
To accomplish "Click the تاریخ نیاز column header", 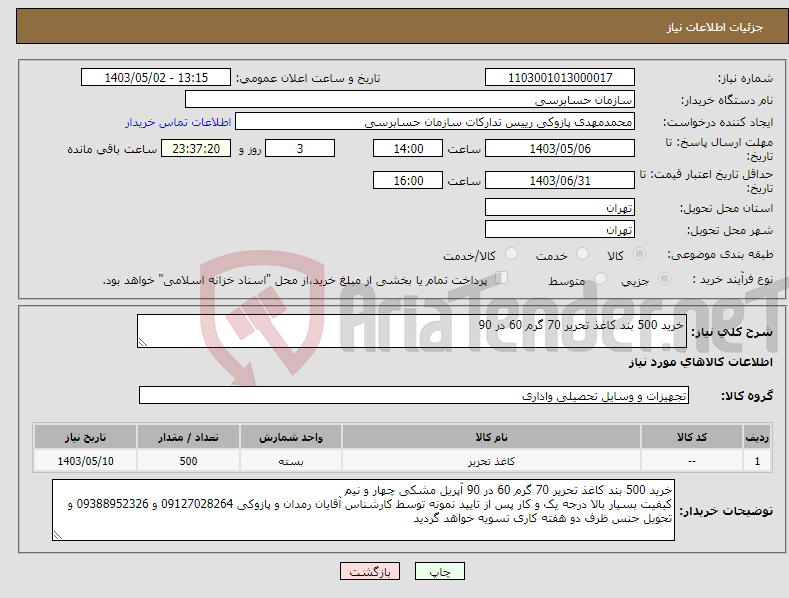I will click(86, 437).
